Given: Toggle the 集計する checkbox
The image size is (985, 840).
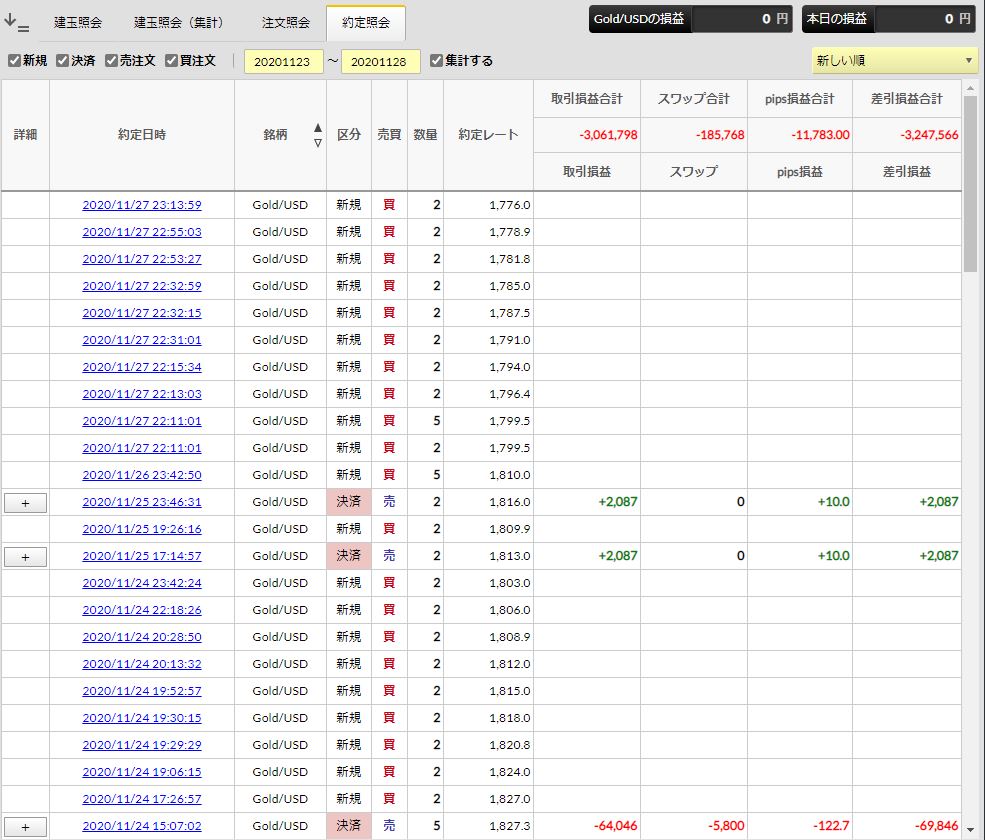Looking at the screenshot, I should coord(437,61).
